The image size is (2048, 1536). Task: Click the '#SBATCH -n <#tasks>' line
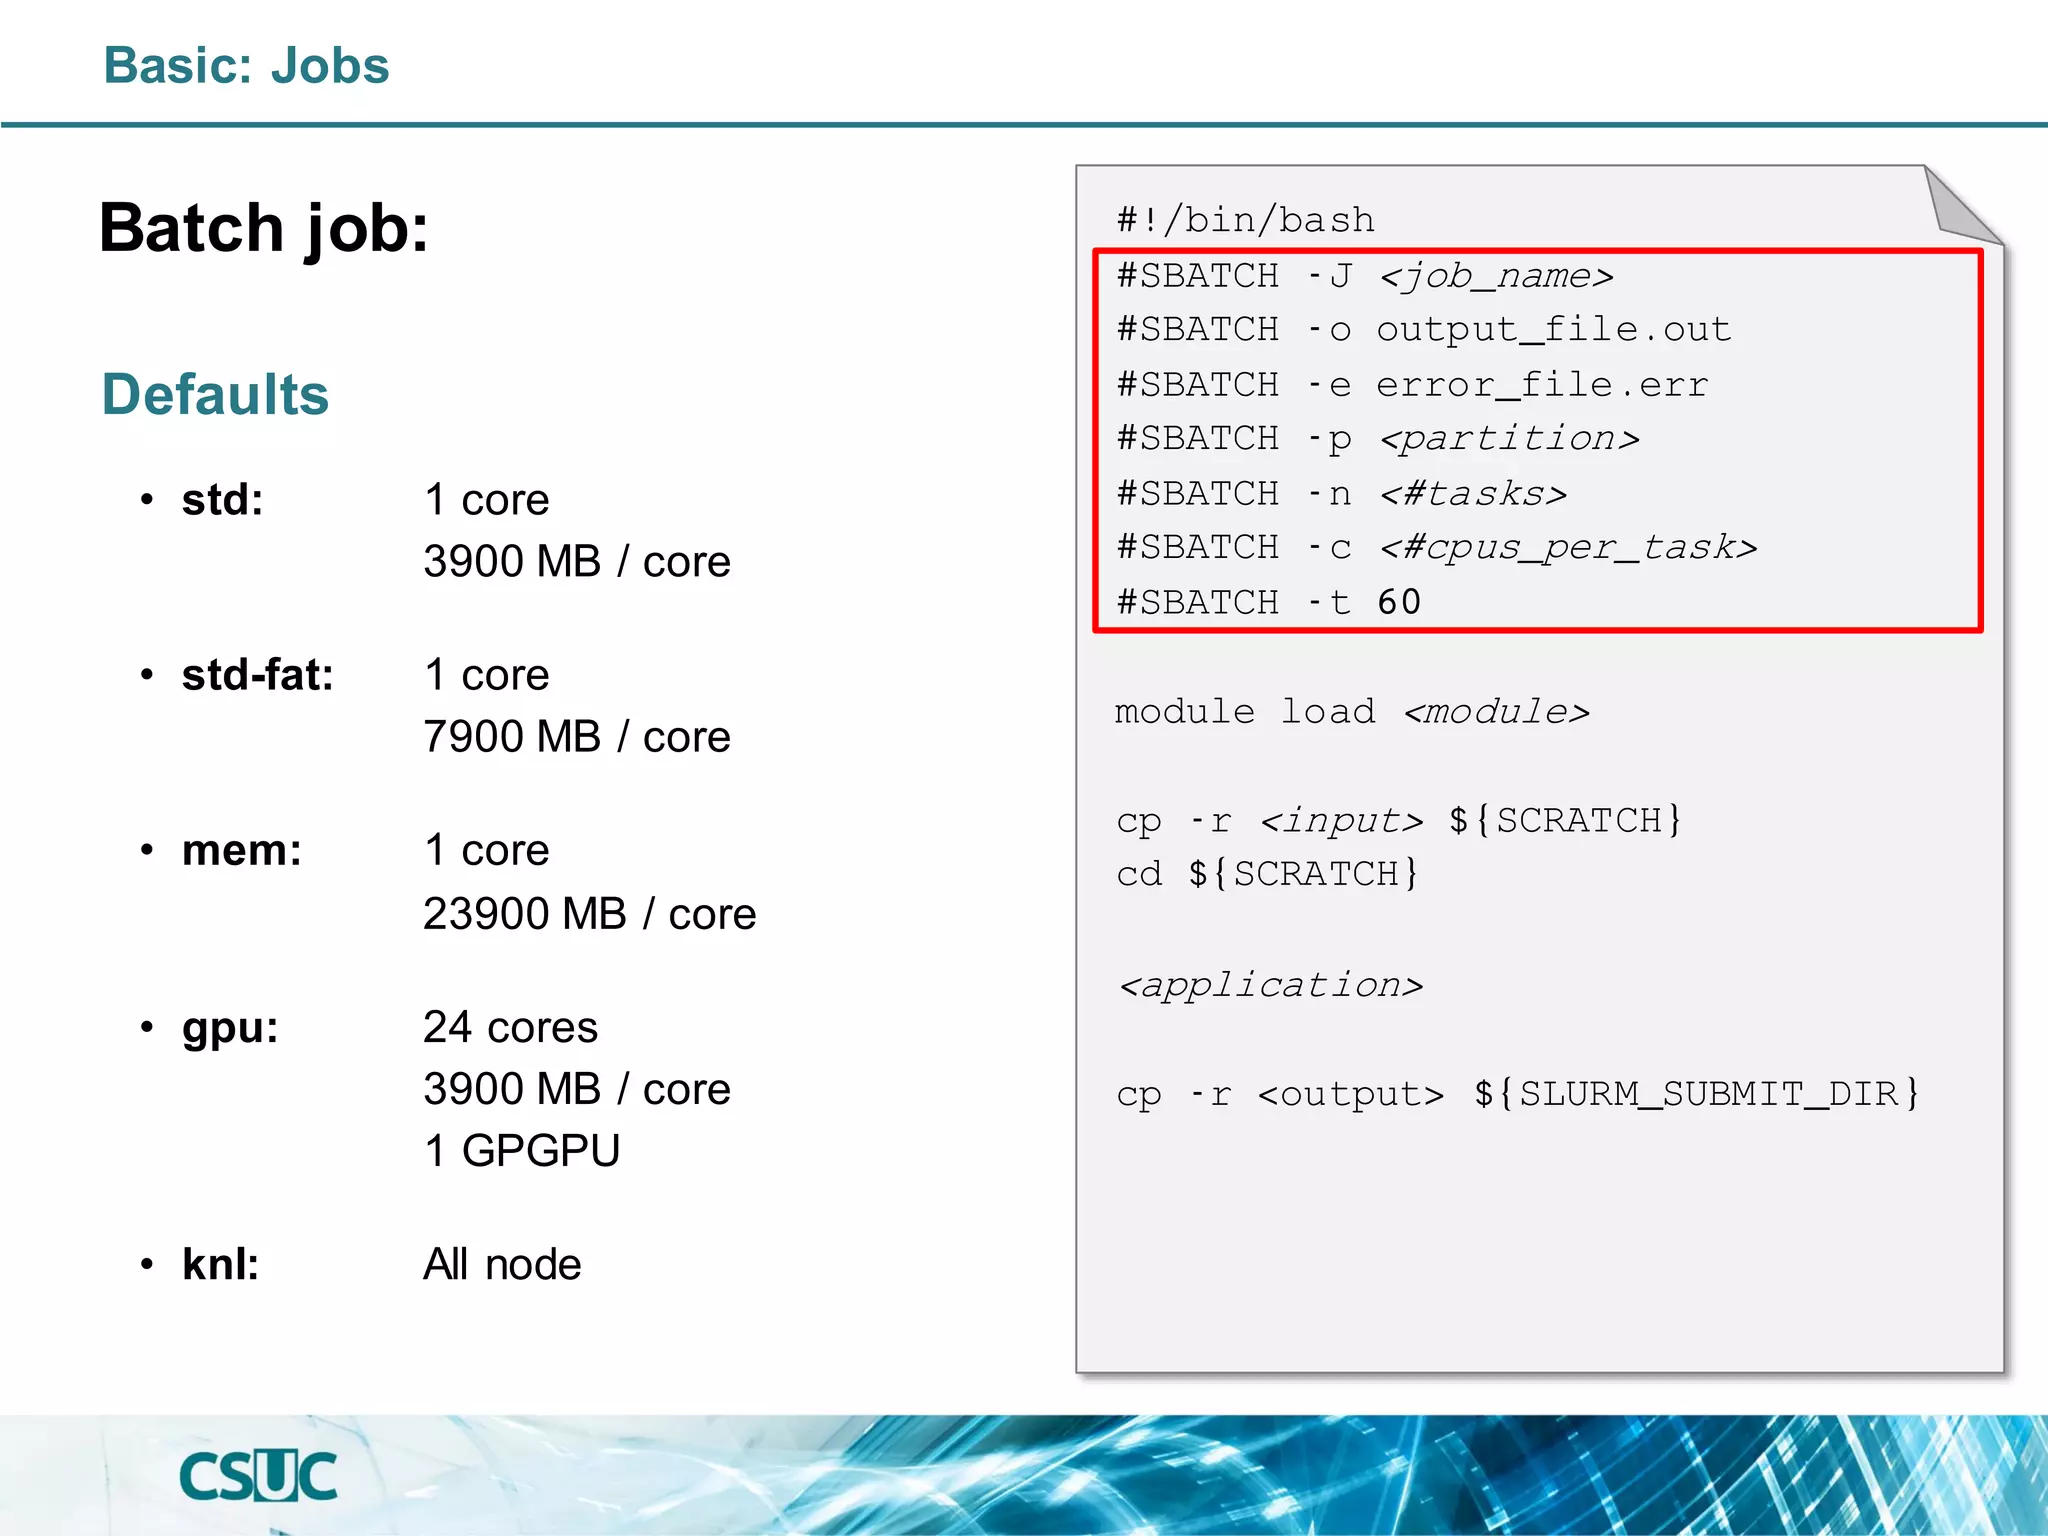point(1341,494)
